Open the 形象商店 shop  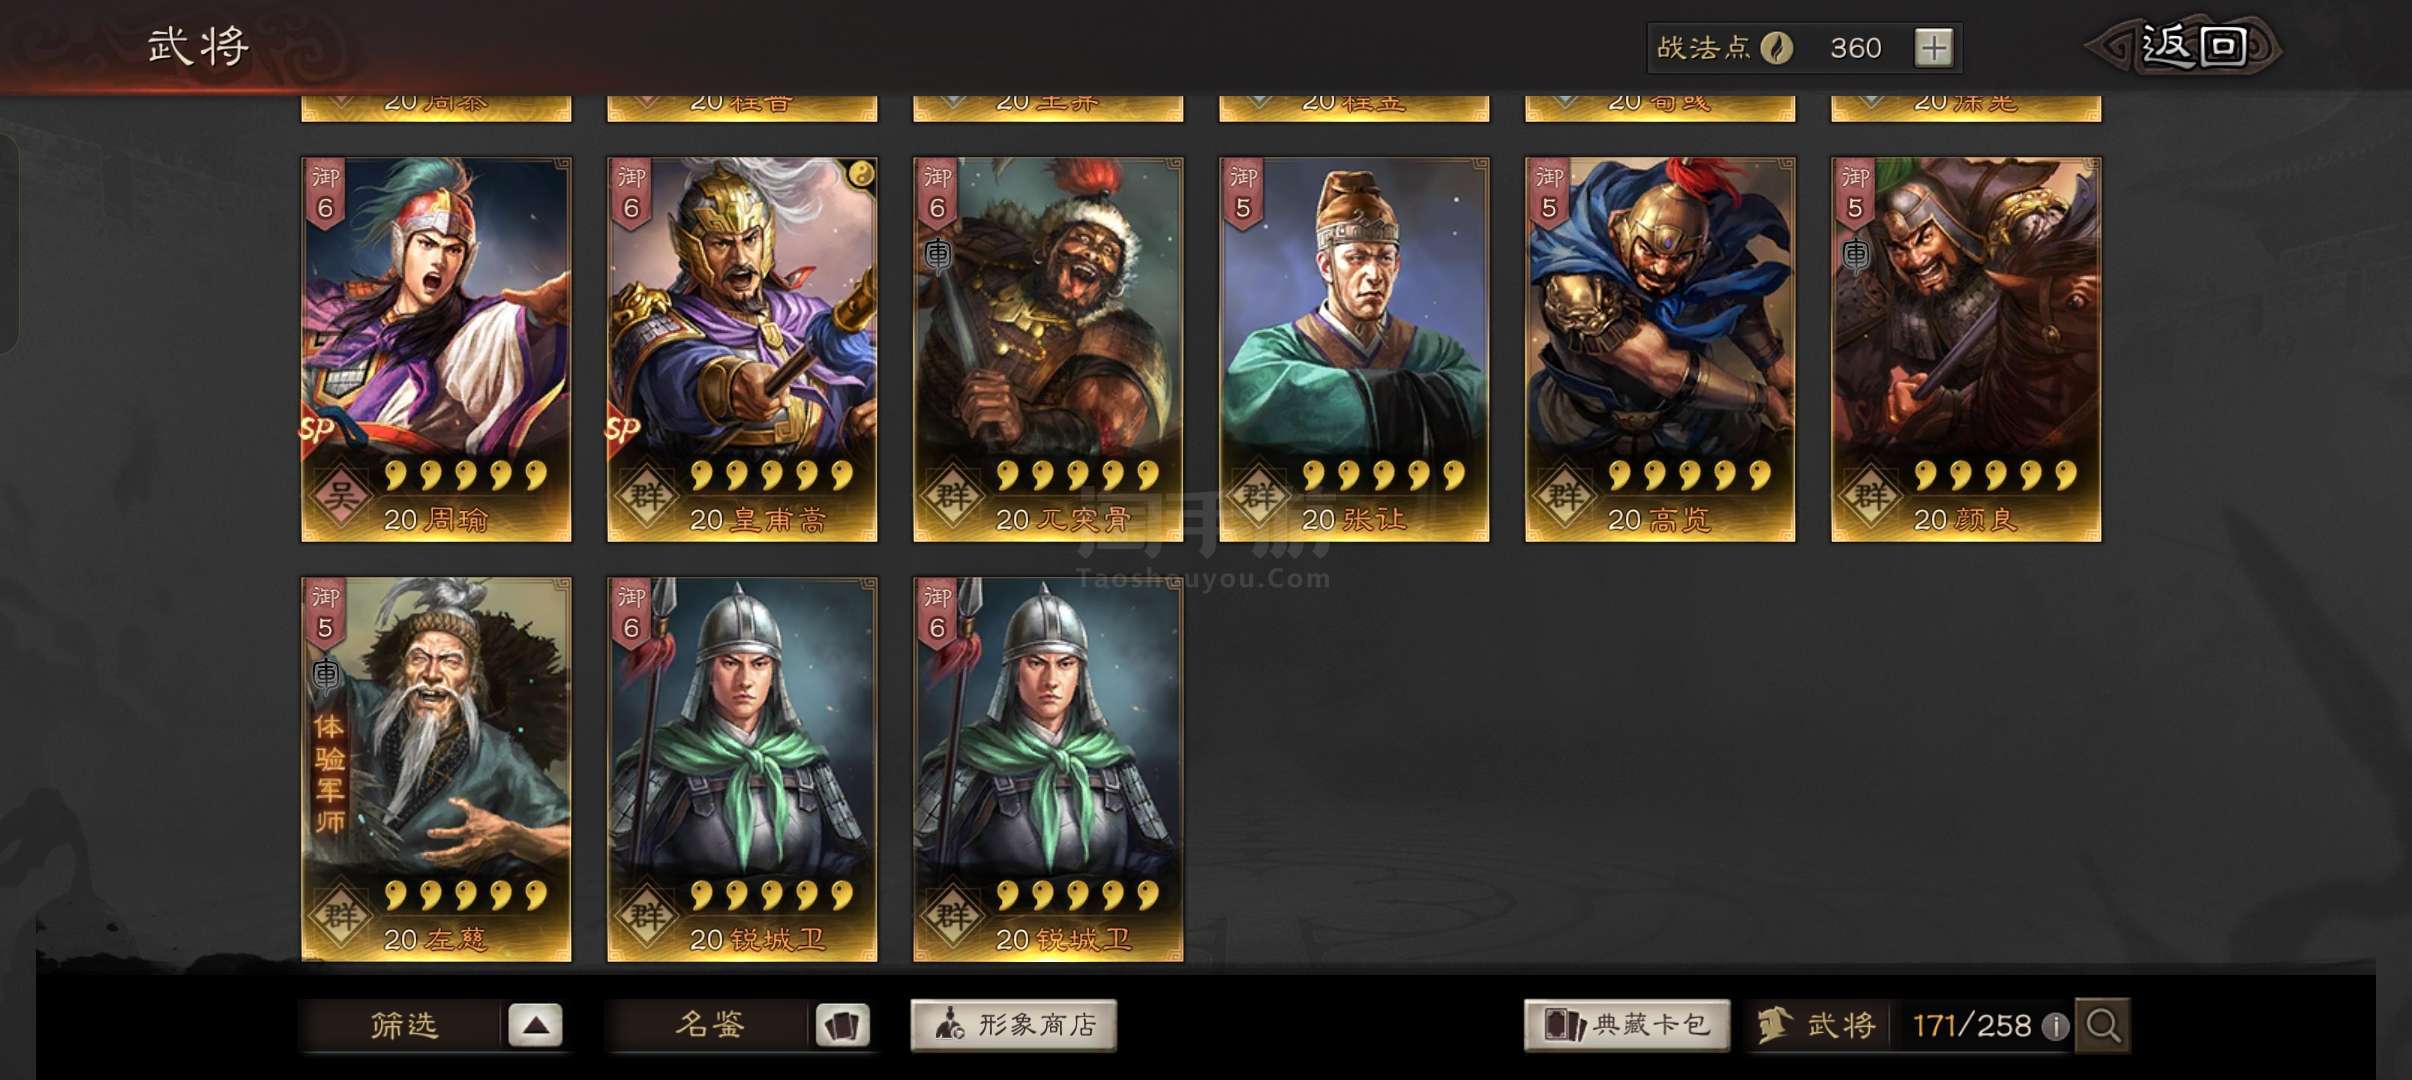1013,1025
